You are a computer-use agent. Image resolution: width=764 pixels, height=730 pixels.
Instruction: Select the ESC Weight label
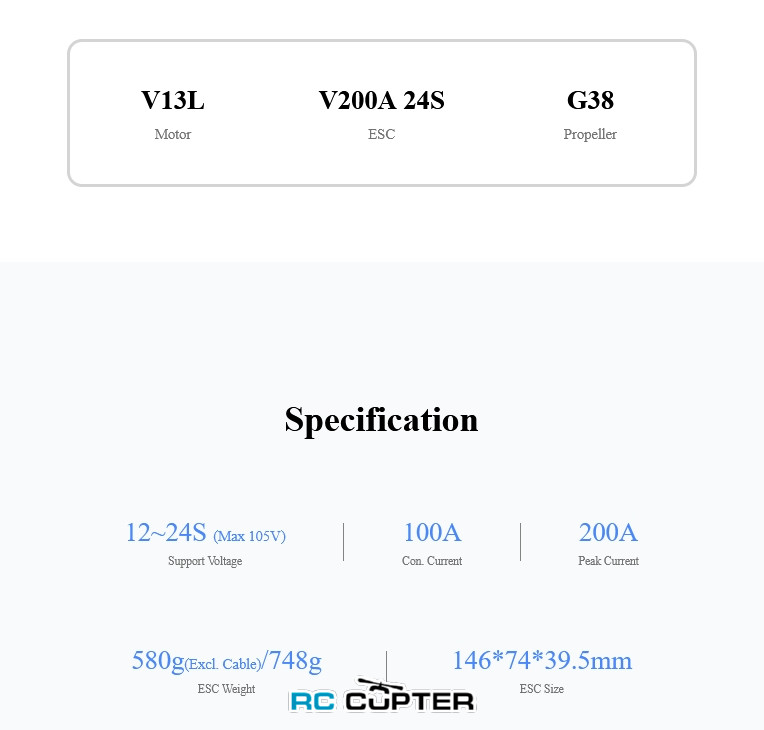pyautogui.click(x=226, y=689)
